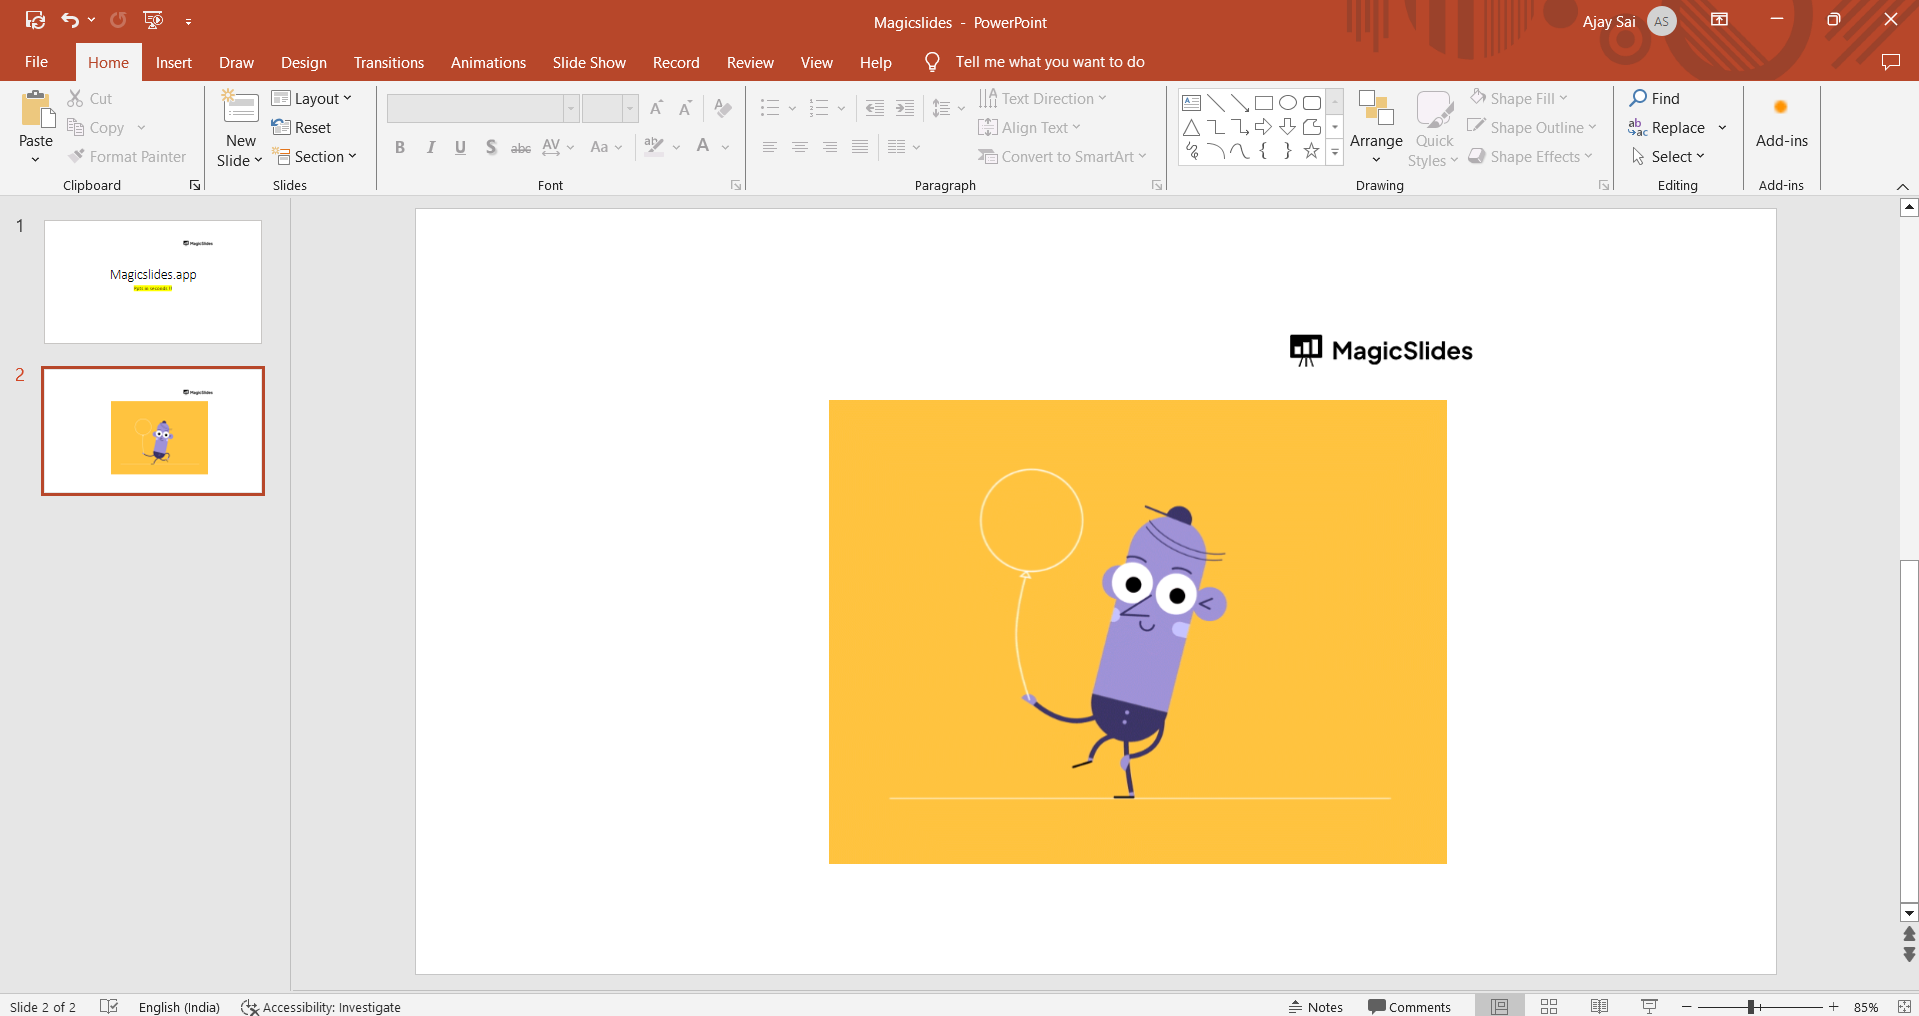Open the Section dropdown menu

316,157
